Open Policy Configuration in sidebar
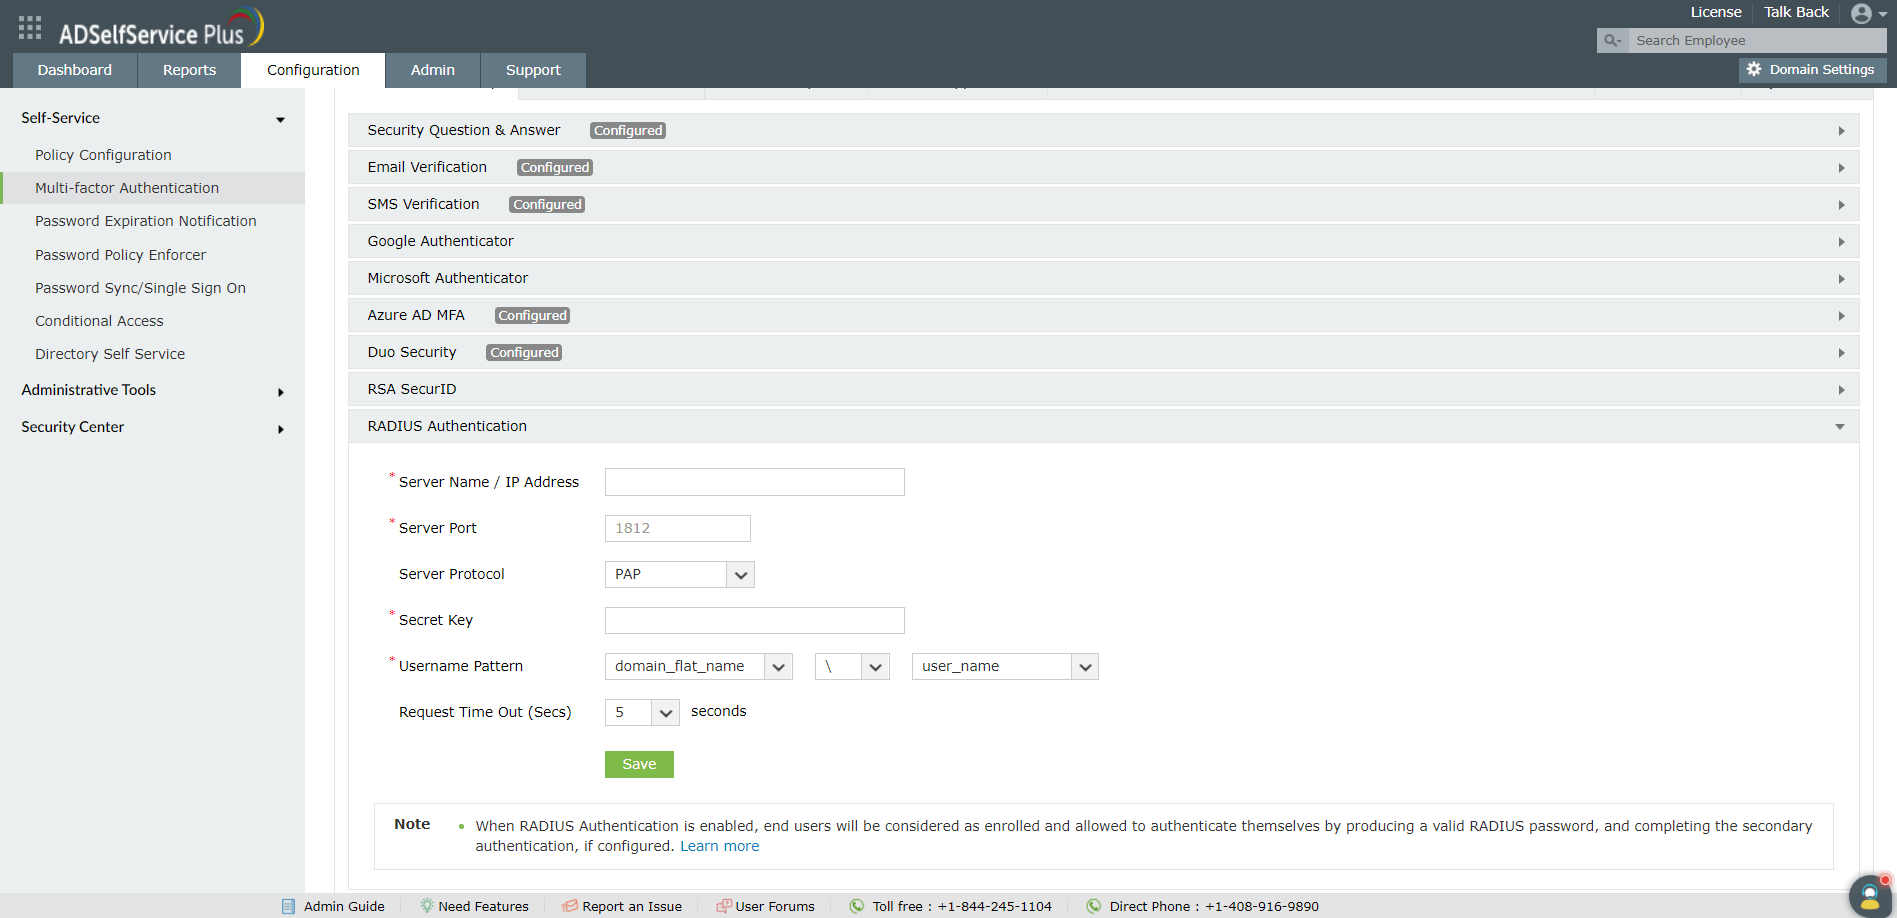This screenshot has height=918, width=1897. tap(103, 155)
